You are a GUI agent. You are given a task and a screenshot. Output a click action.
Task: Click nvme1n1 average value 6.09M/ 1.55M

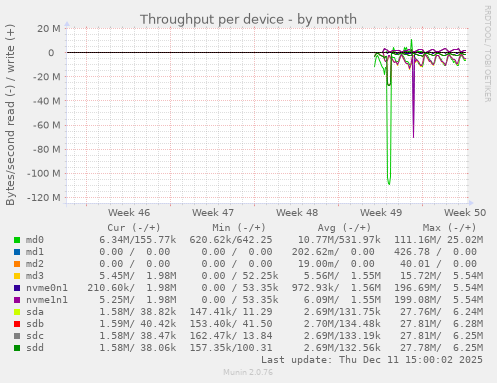click(342, 300)
